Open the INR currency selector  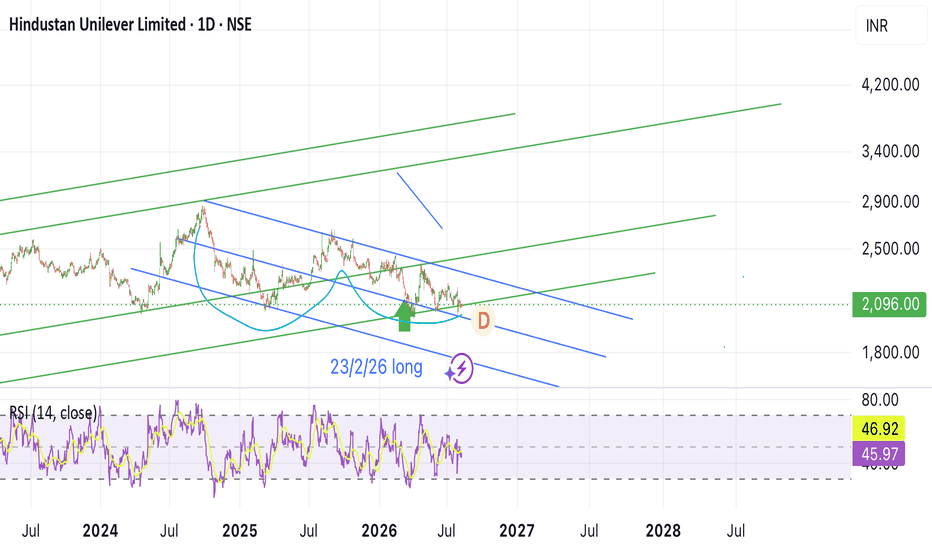tap(890, 26)
